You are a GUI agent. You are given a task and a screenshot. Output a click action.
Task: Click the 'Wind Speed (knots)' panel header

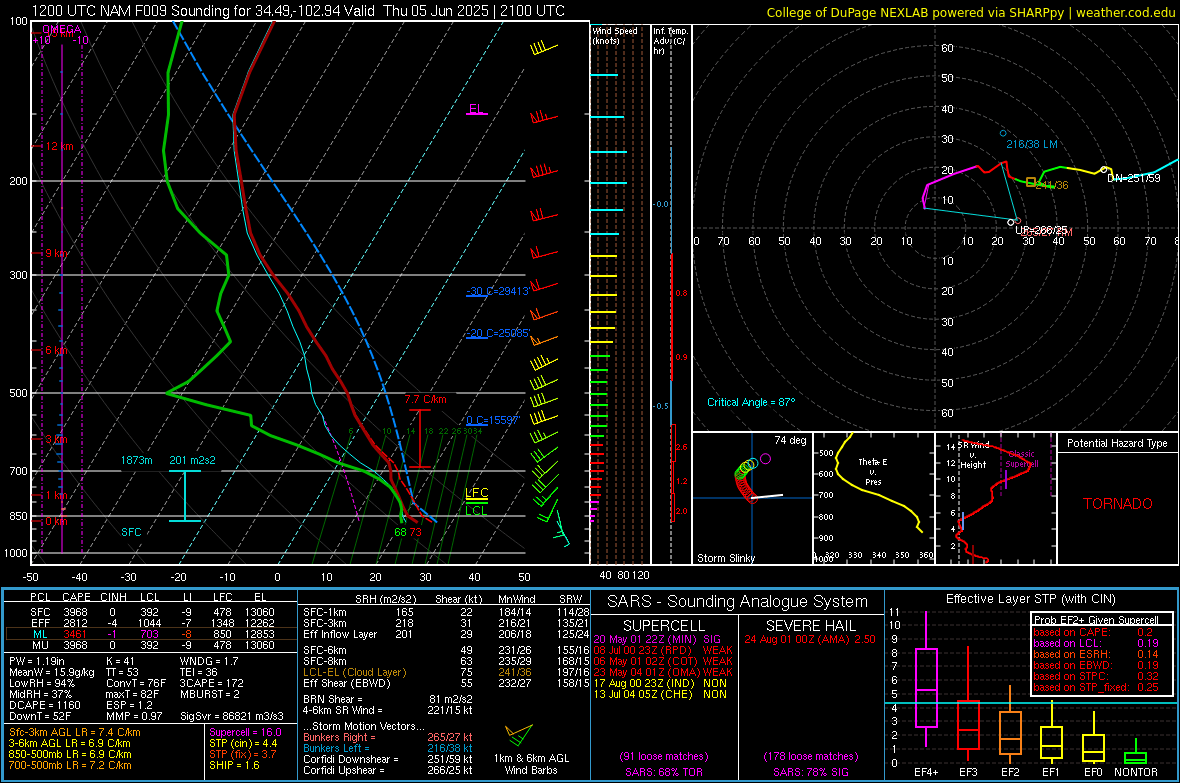coord(615,35)
